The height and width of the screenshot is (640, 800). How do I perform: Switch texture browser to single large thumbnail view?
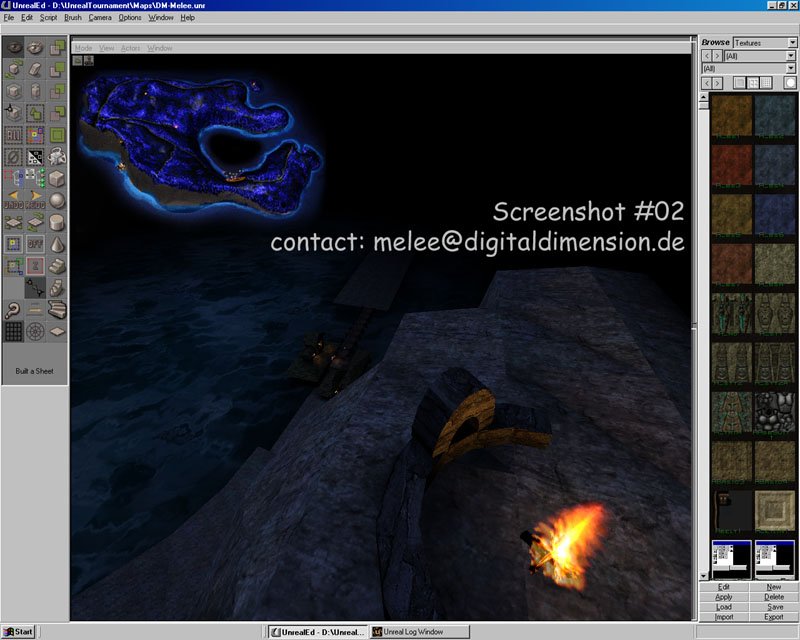(739, 83)
